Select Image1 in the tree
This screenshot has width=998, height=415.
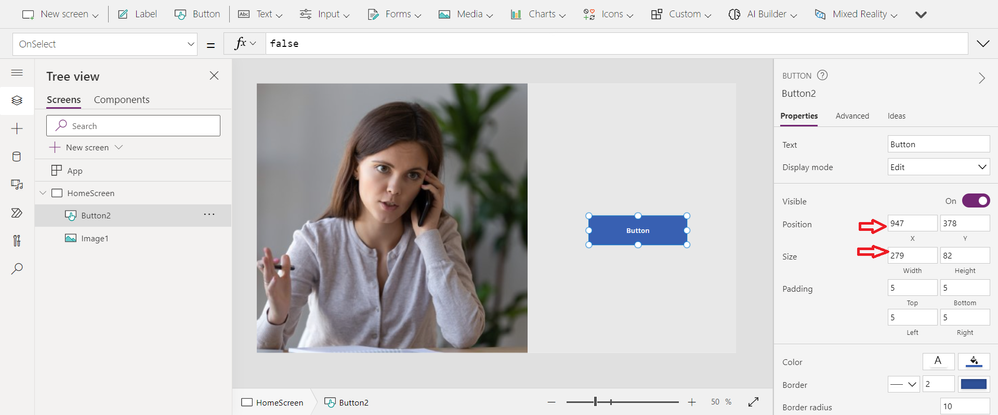point(94,238)
